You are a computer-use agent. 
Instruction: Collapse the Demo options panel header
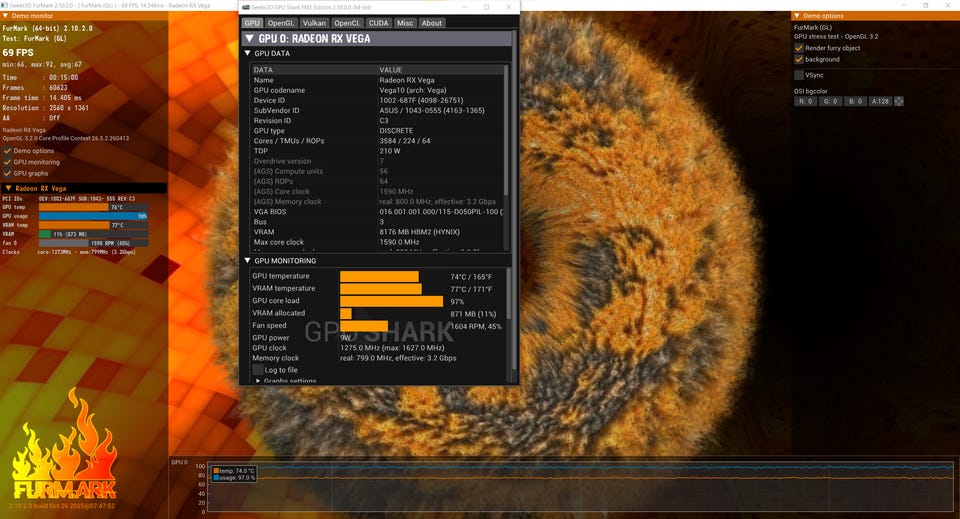797,16
